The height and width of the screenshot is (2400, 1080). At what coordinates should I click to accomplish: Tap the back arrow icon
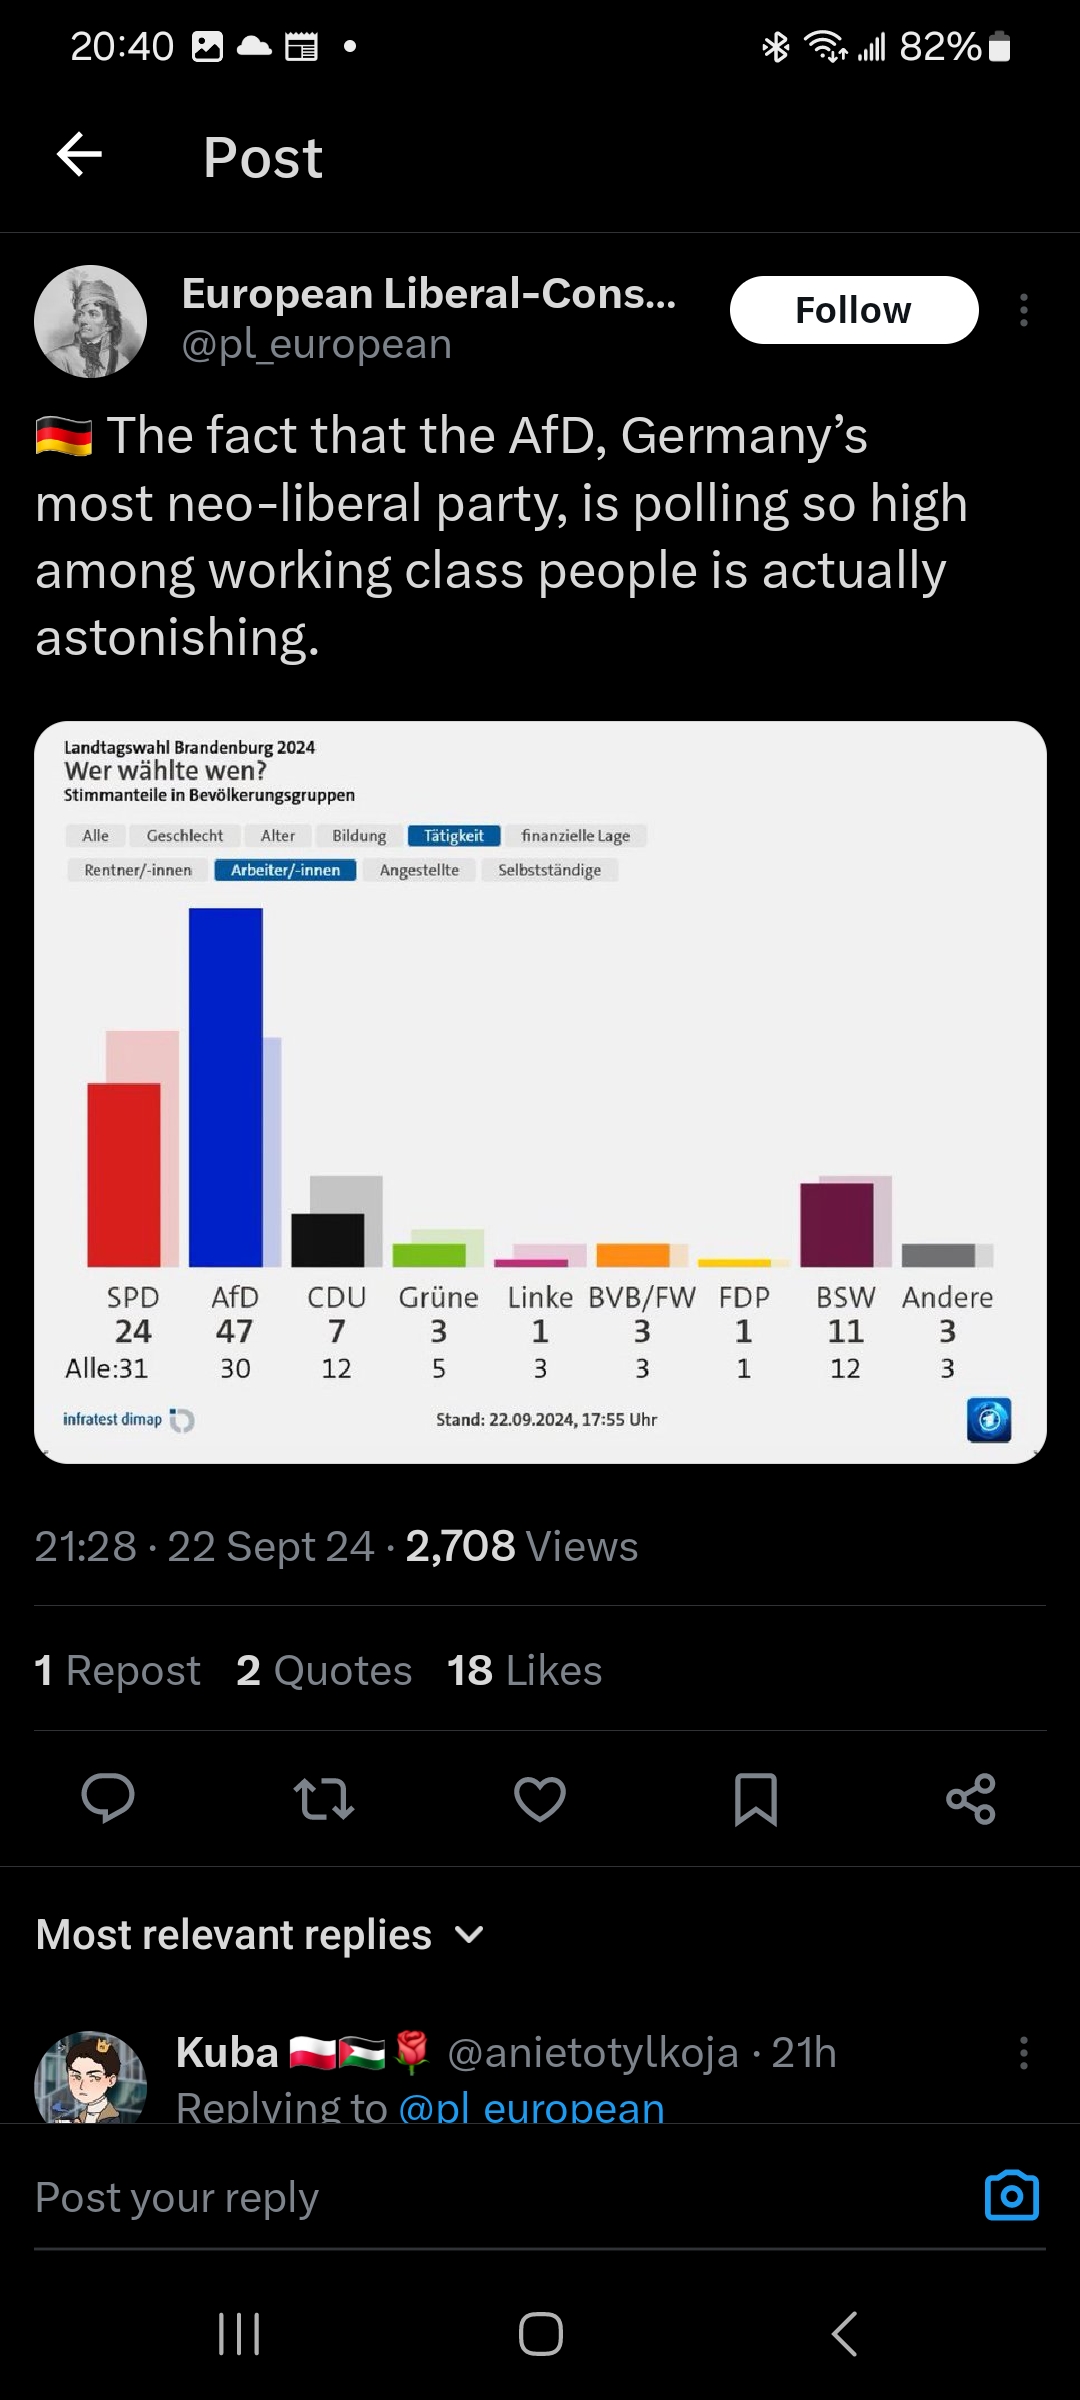[80, 155]
